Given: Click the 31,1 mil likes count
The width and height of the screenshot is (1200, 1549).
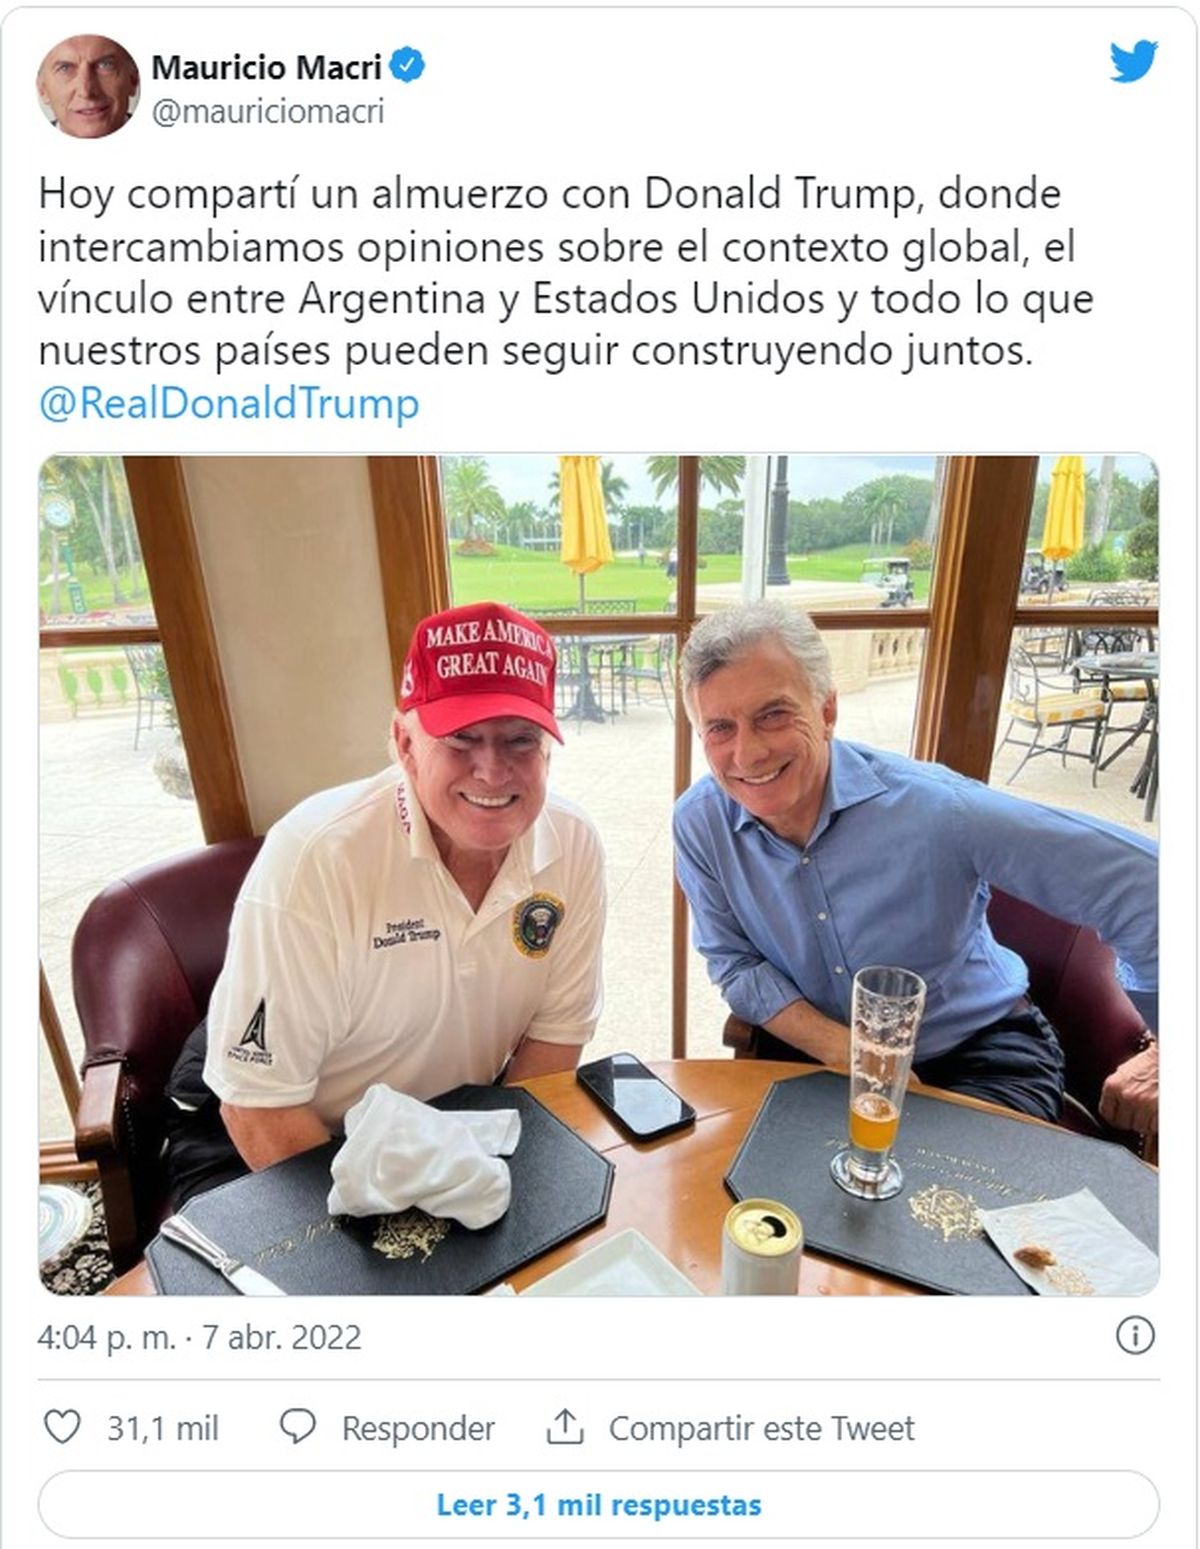Looking at the screenshot, I should [x=163, y=1428].
